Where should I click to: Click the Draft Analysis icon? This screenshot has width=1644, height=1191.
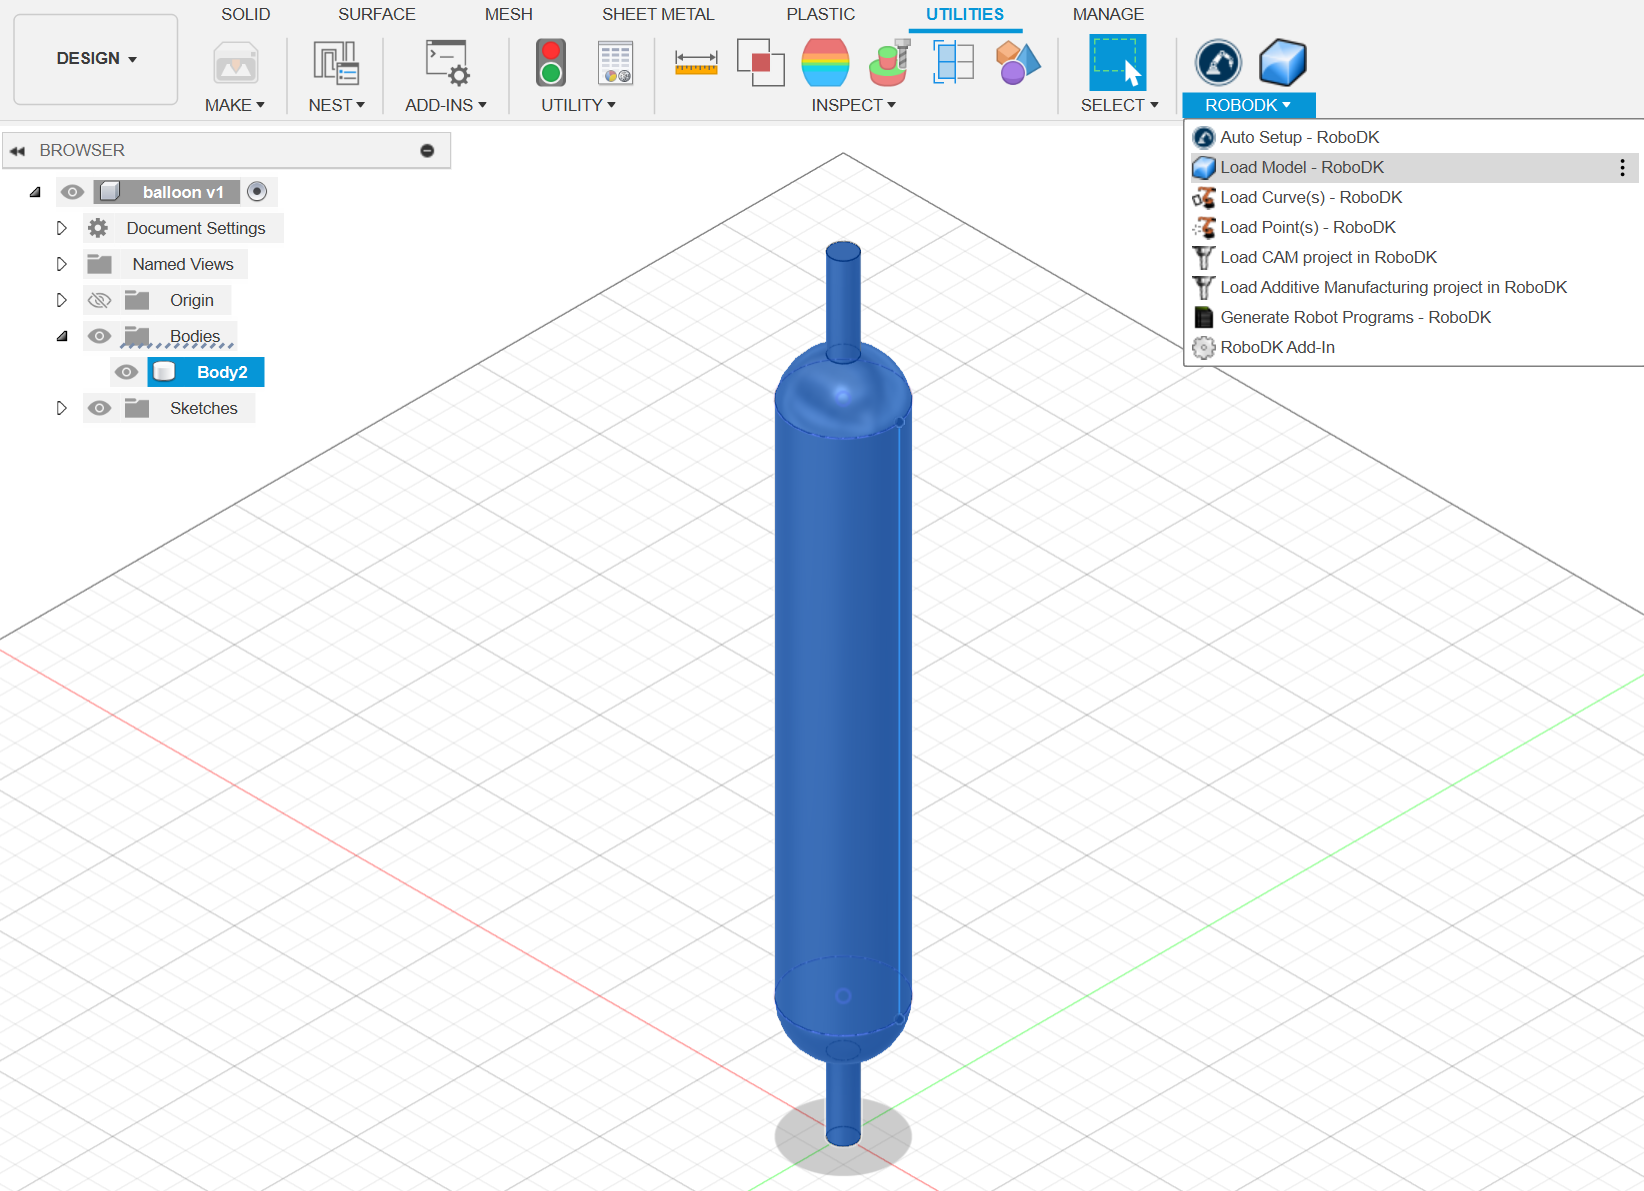click(889, 63)
